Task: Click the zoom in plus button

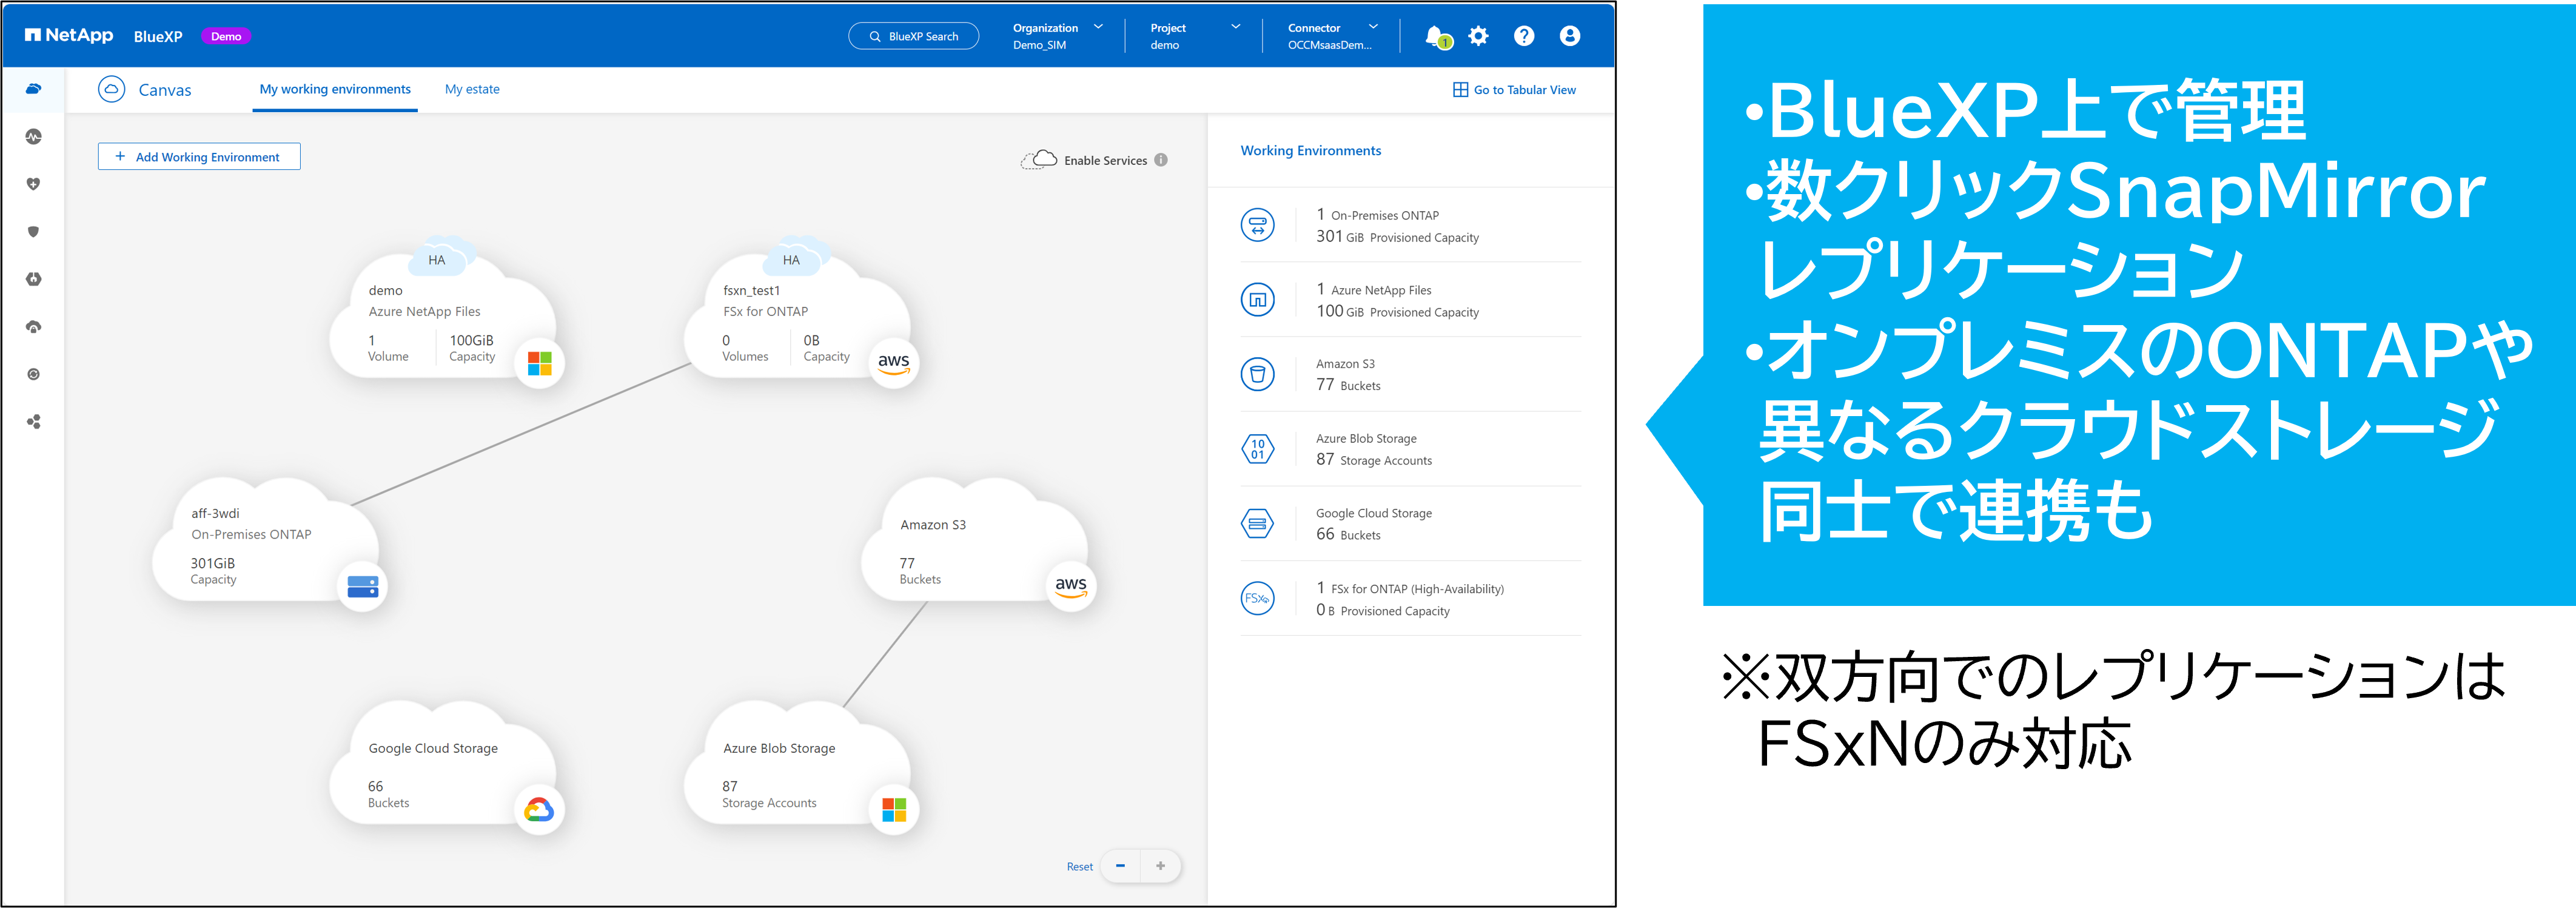Action: click(1160, 866)
